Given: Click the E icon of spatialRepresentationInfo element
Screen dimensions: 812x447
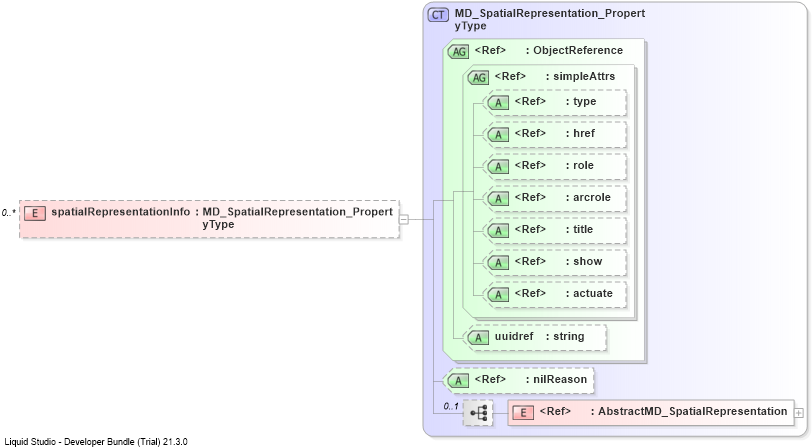Looking at the screenshot, I should pyautogui.click(x=35, y=213).
